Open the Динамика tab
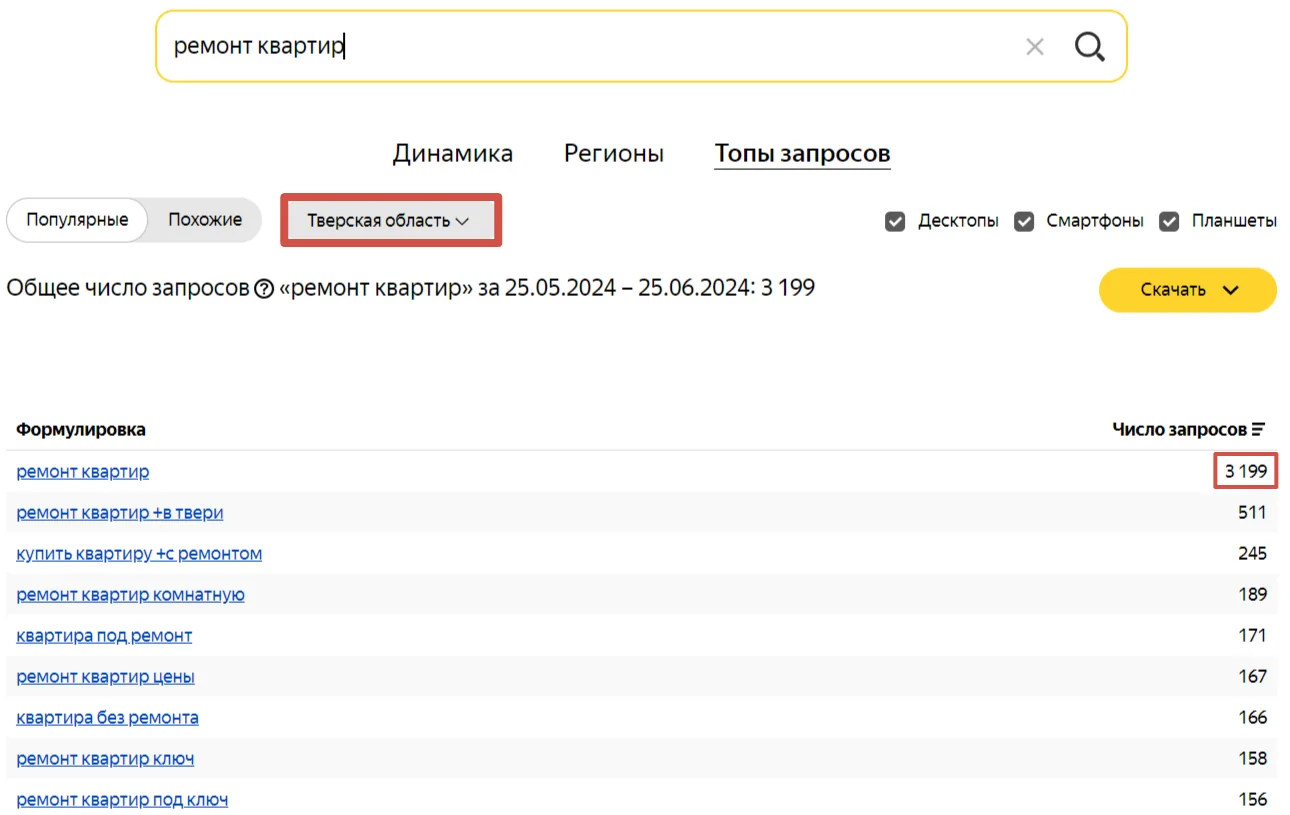Image resolution: width=1290 pixels, height=815 pixels. click(453, 154)
